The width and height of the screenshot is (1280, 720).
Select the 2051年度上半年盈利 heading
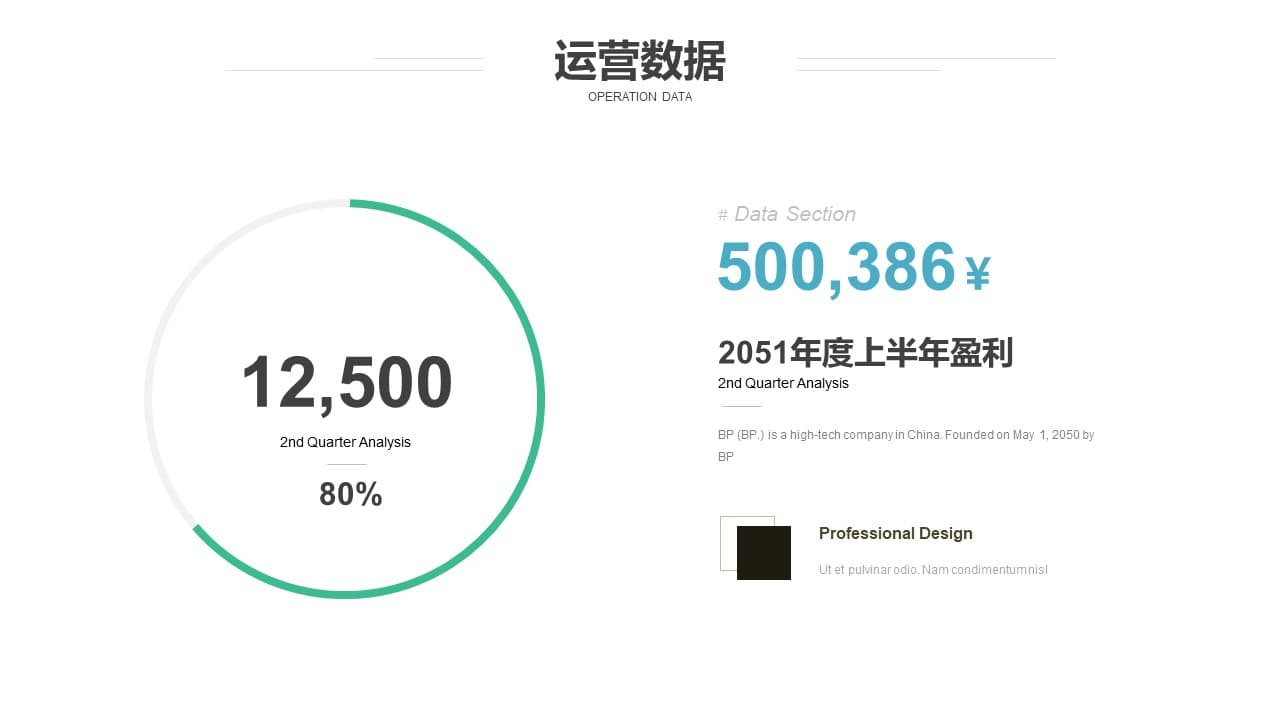click(866, 353)
